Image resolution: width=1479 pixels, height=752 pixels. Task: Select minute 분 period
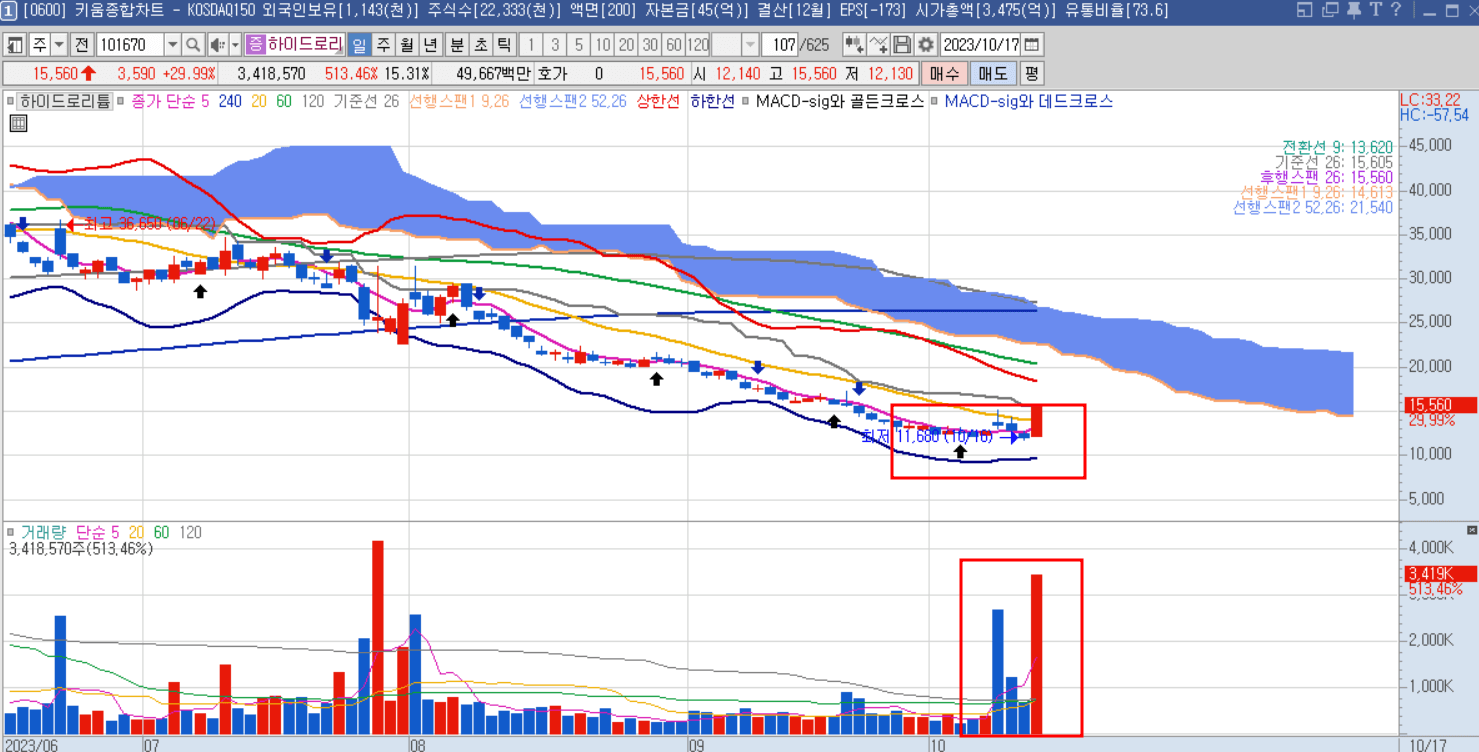click(x=457, y=45)
